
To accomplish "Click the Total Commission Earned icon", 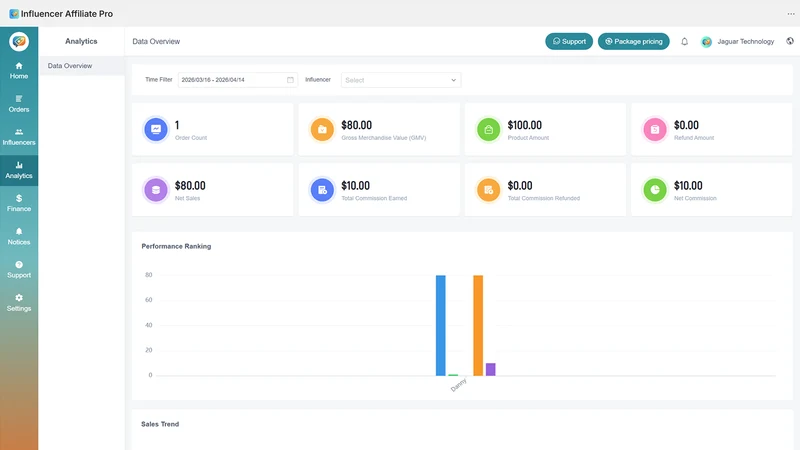I will point(322,190).
